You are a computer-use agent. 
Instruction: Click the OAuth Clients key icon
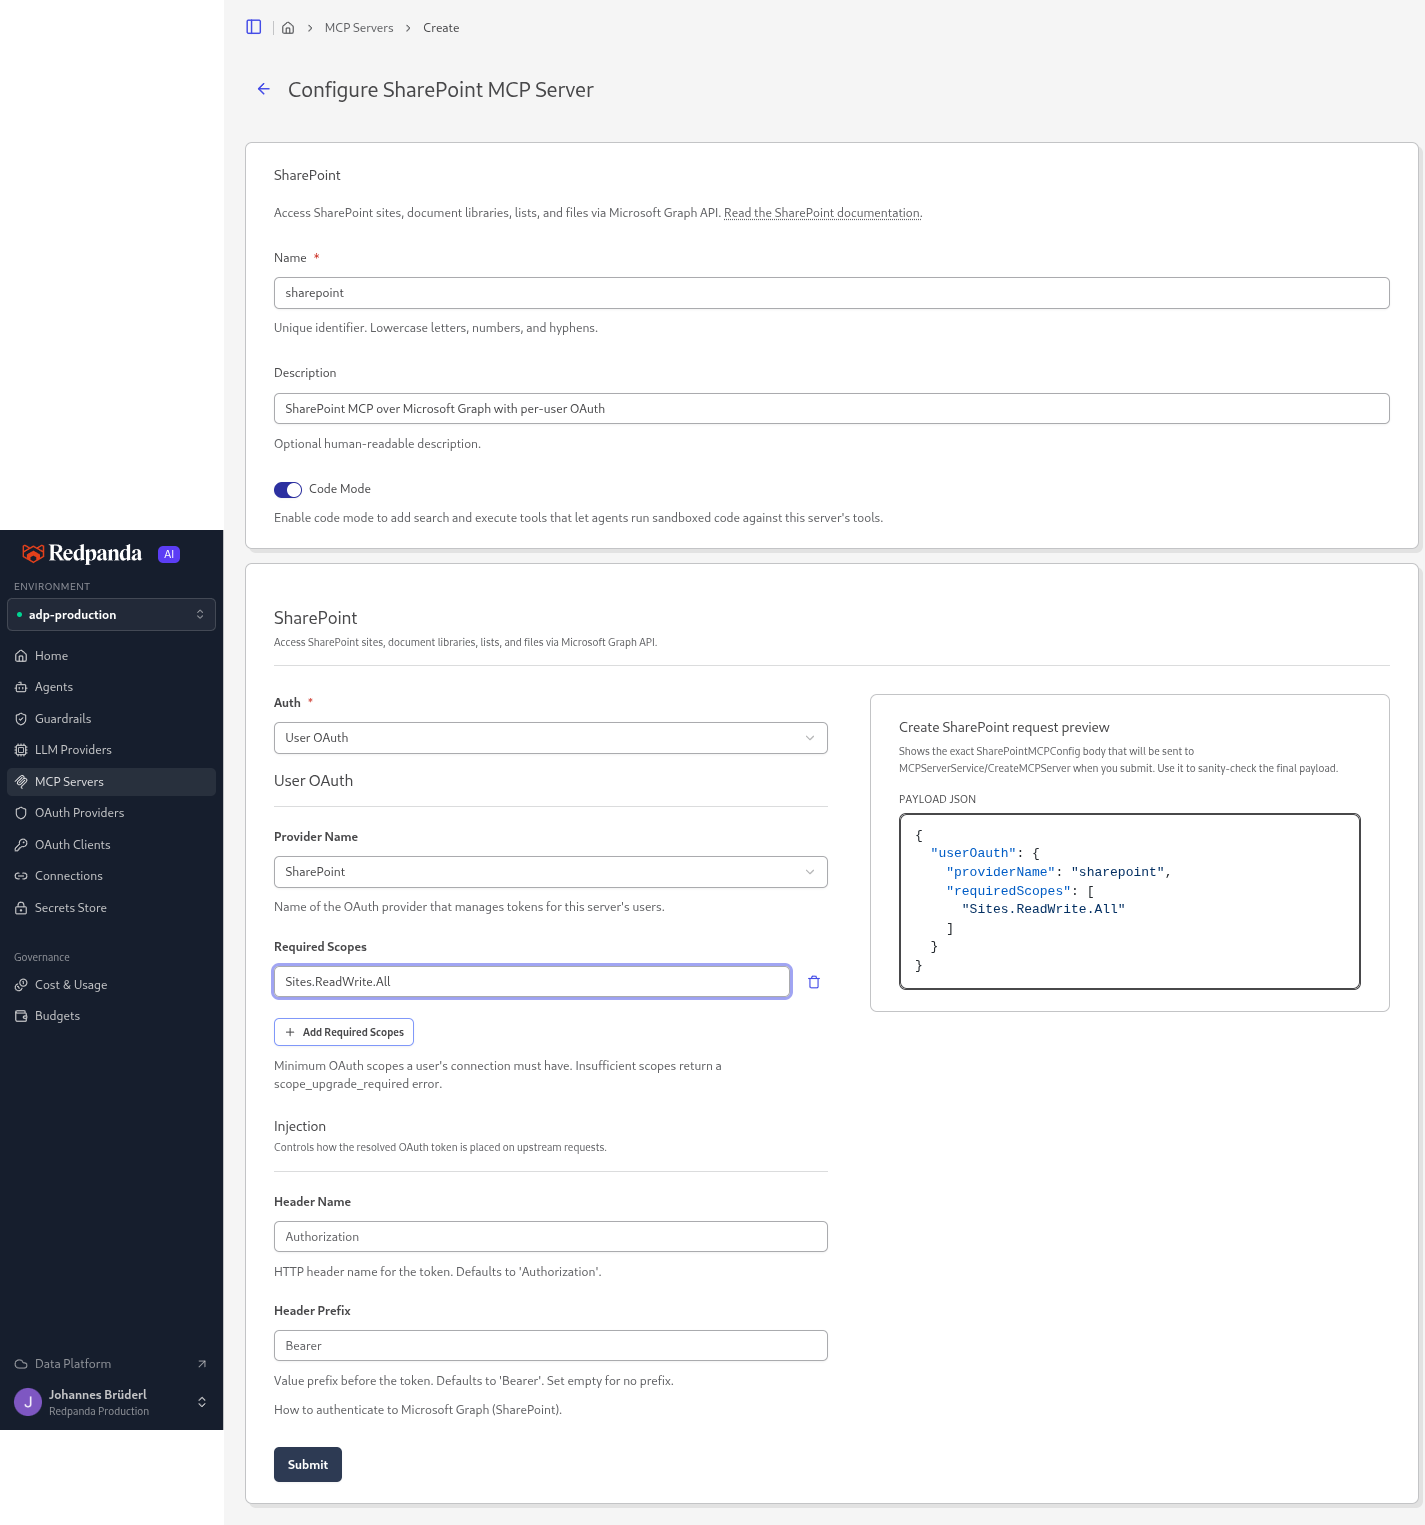click(21, 845)
